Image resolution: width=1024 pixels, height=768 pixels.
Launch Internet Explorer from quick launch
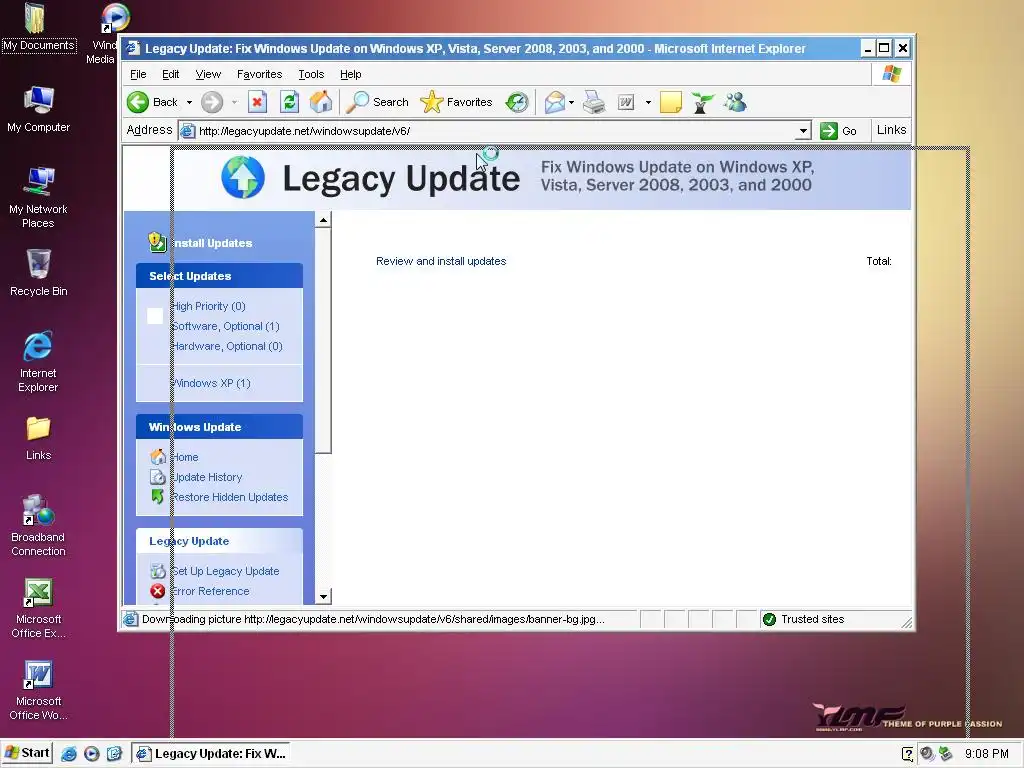point(69,754)
